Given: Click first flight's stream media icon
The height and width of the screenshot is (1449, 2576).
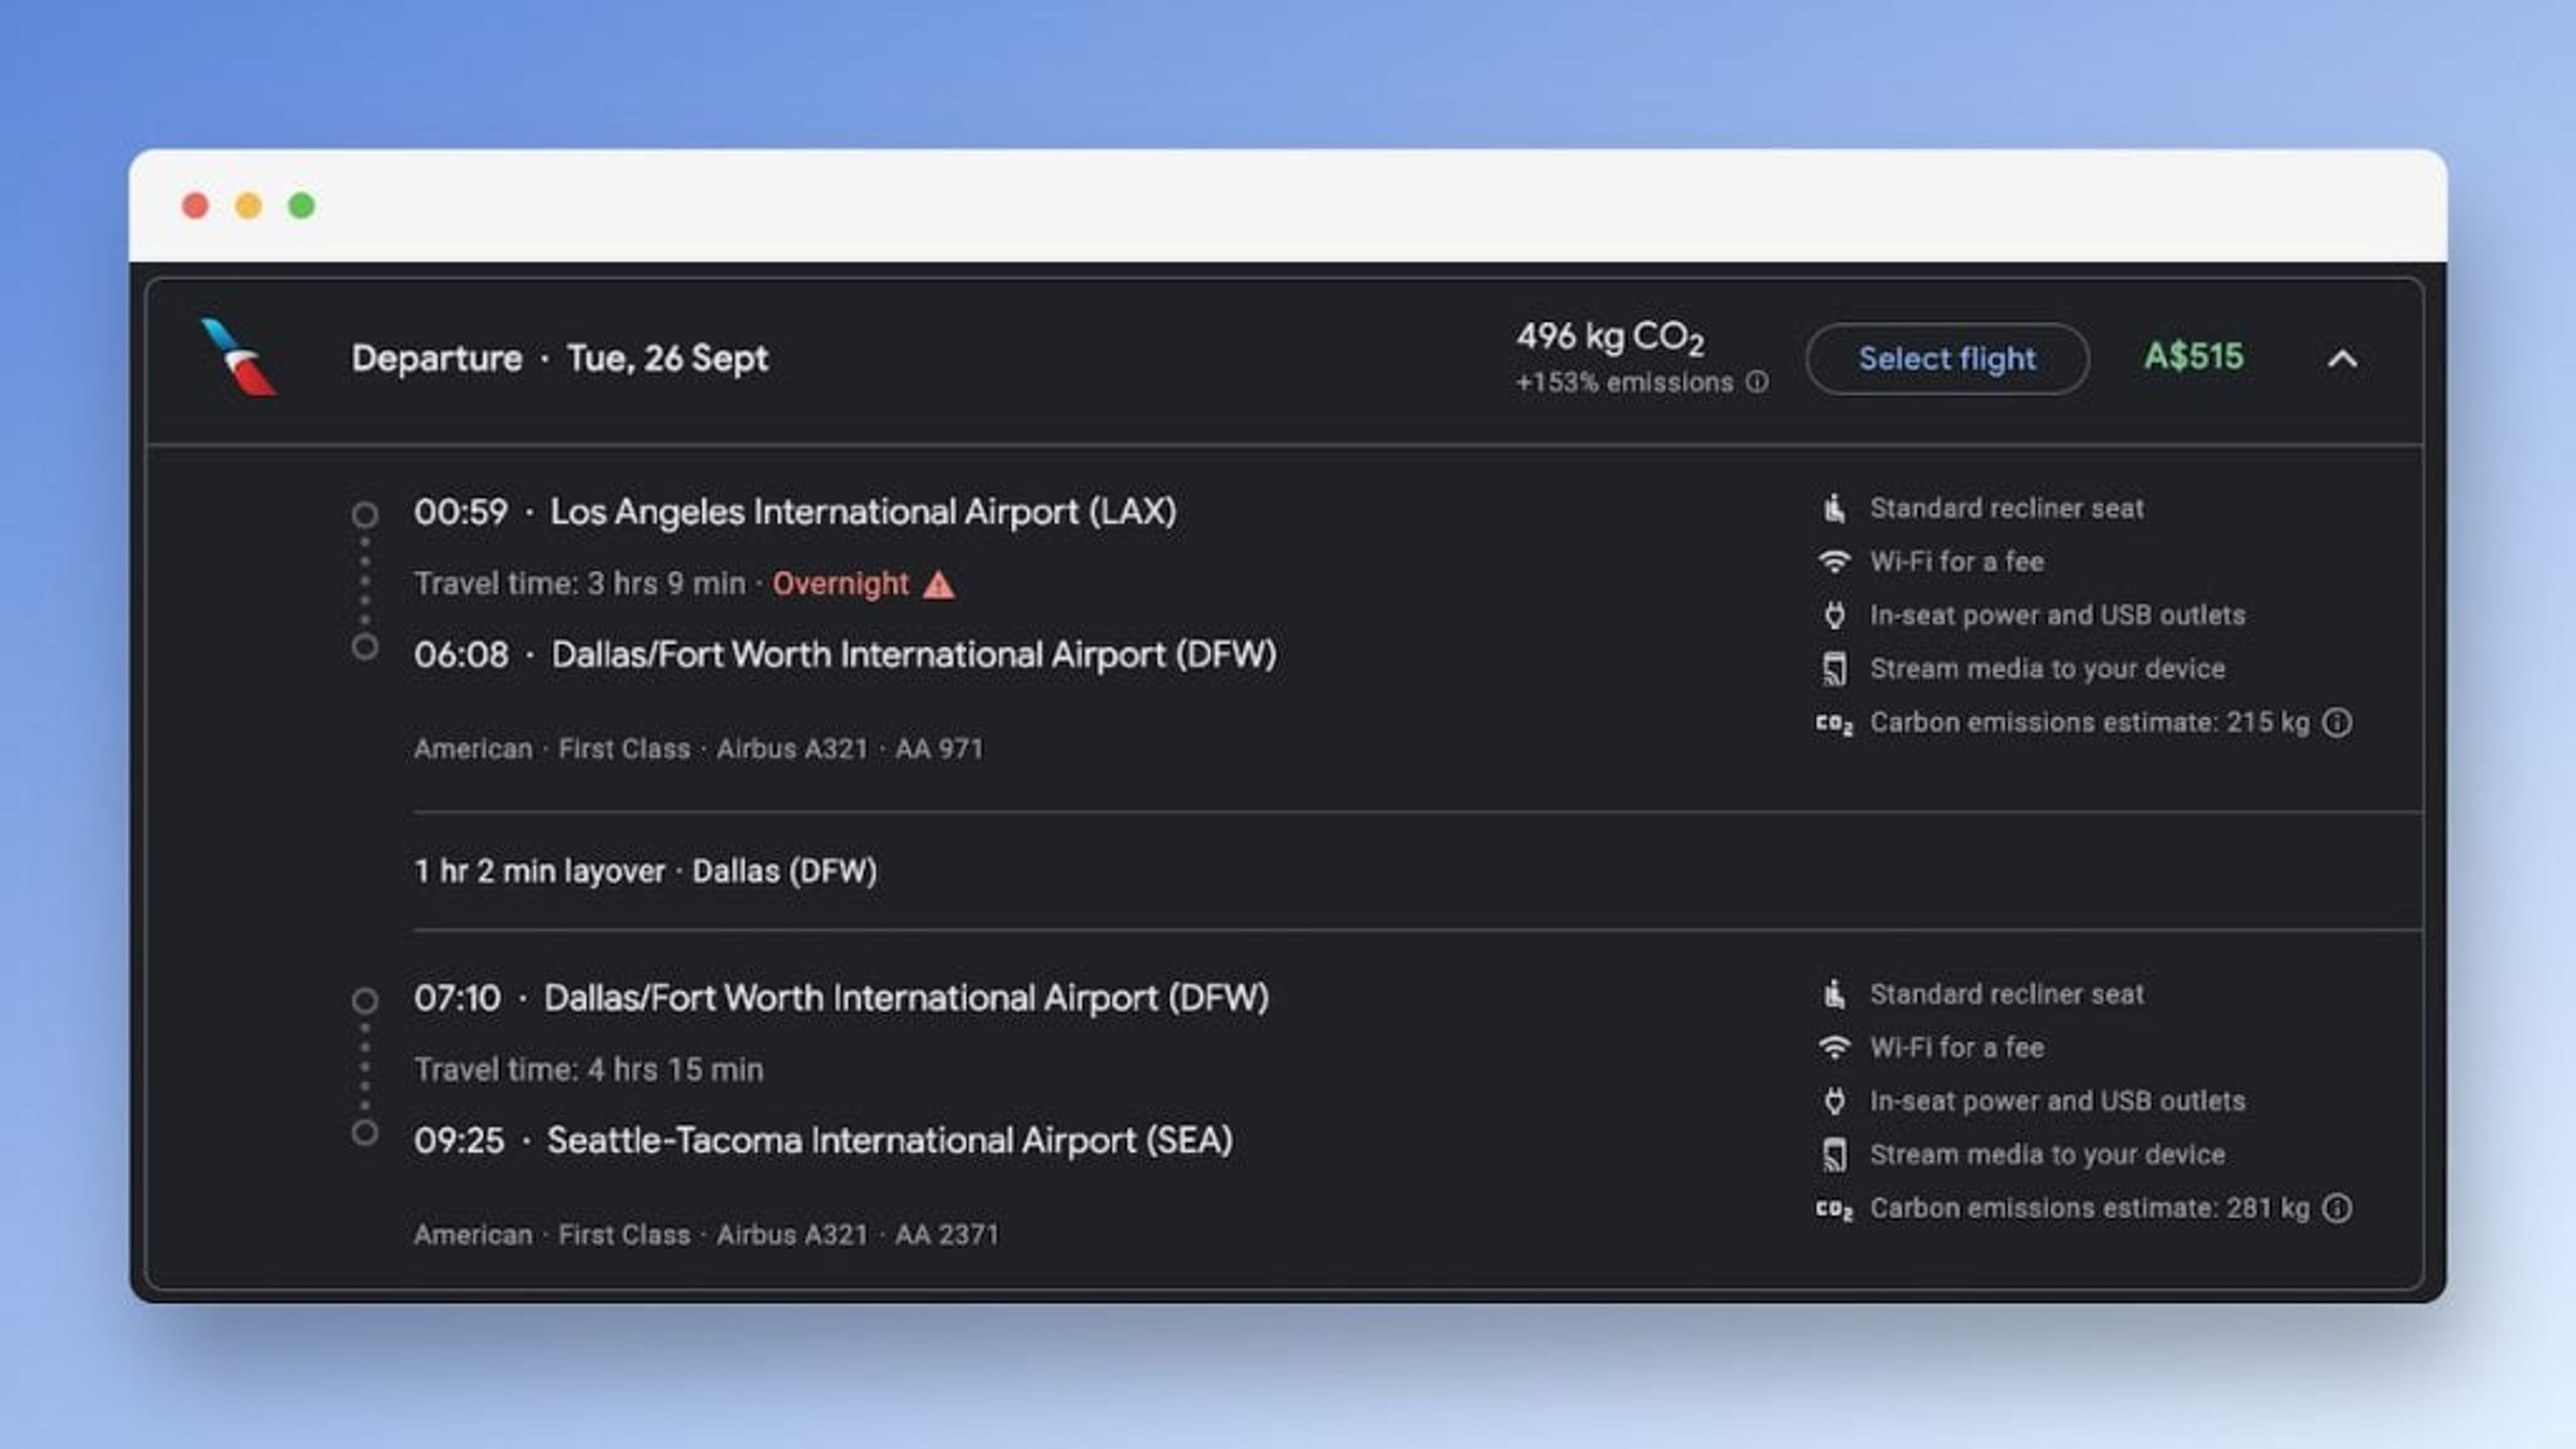Looking at the screenshot, I should (1833, 669).
